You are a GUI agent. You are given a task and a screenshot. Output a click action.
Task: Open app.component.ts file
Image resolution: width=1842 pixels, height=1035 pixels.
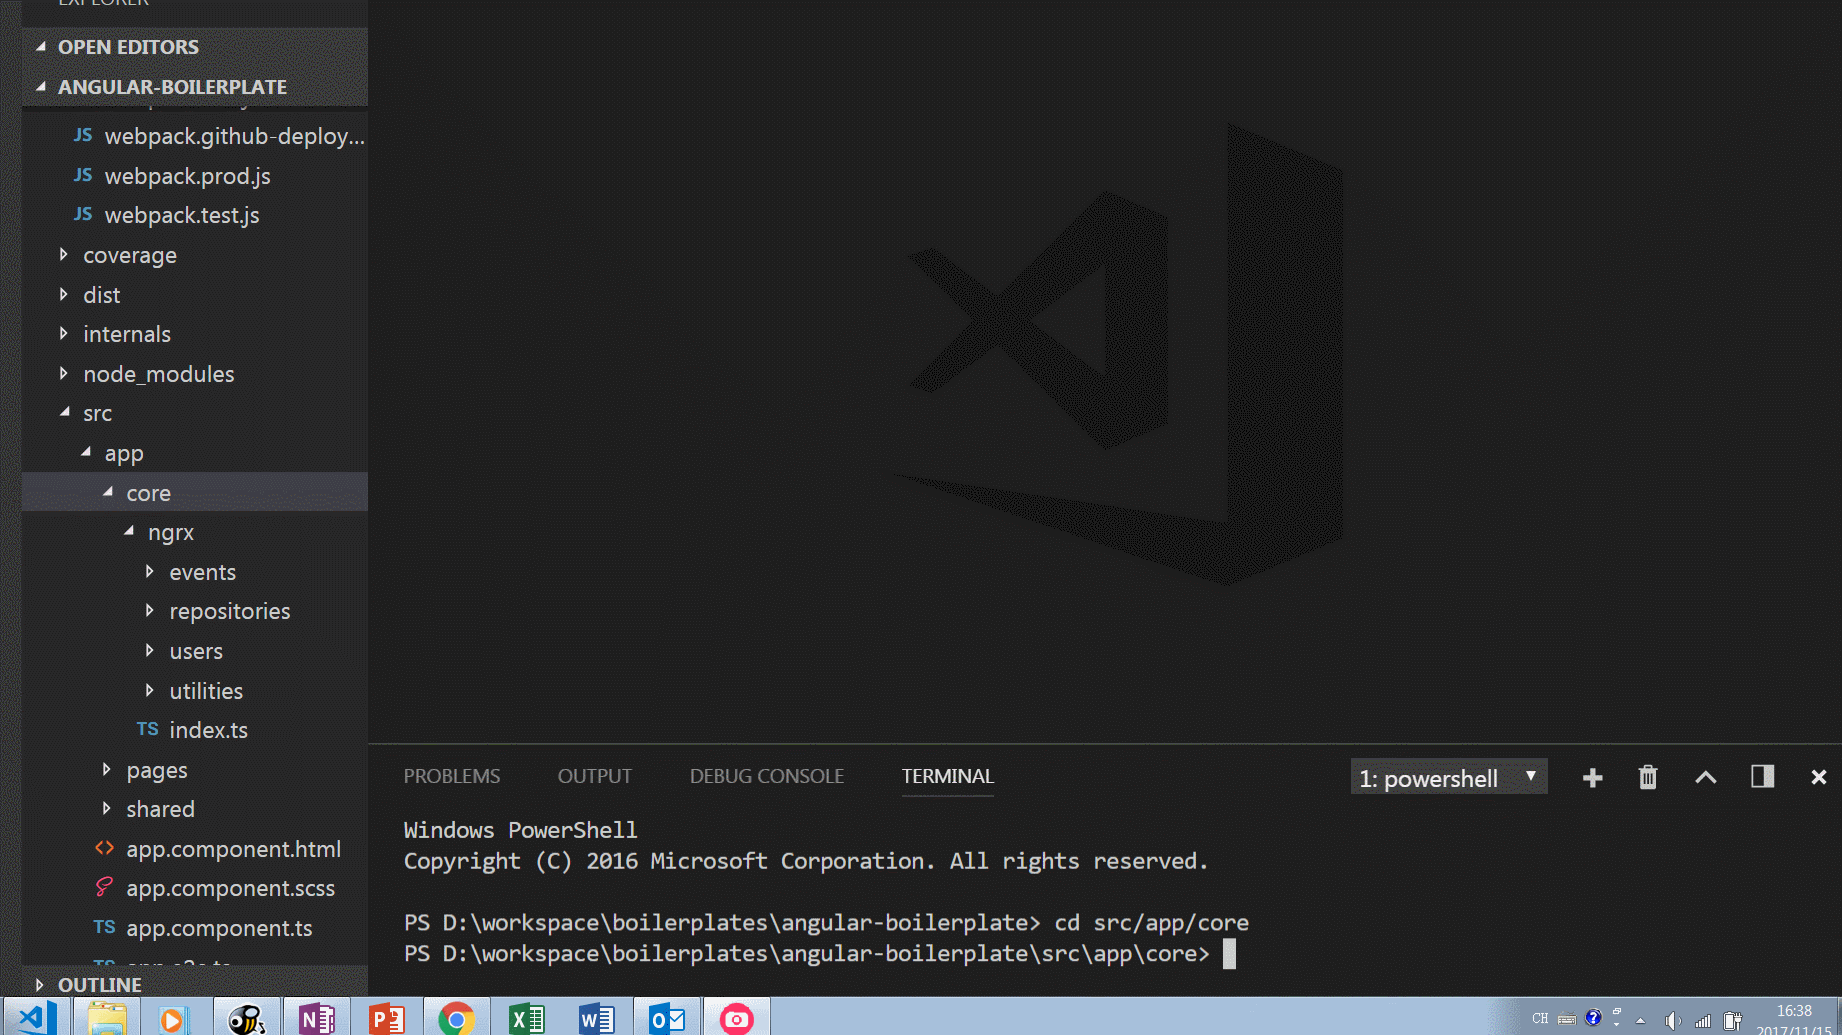[195, 928]
